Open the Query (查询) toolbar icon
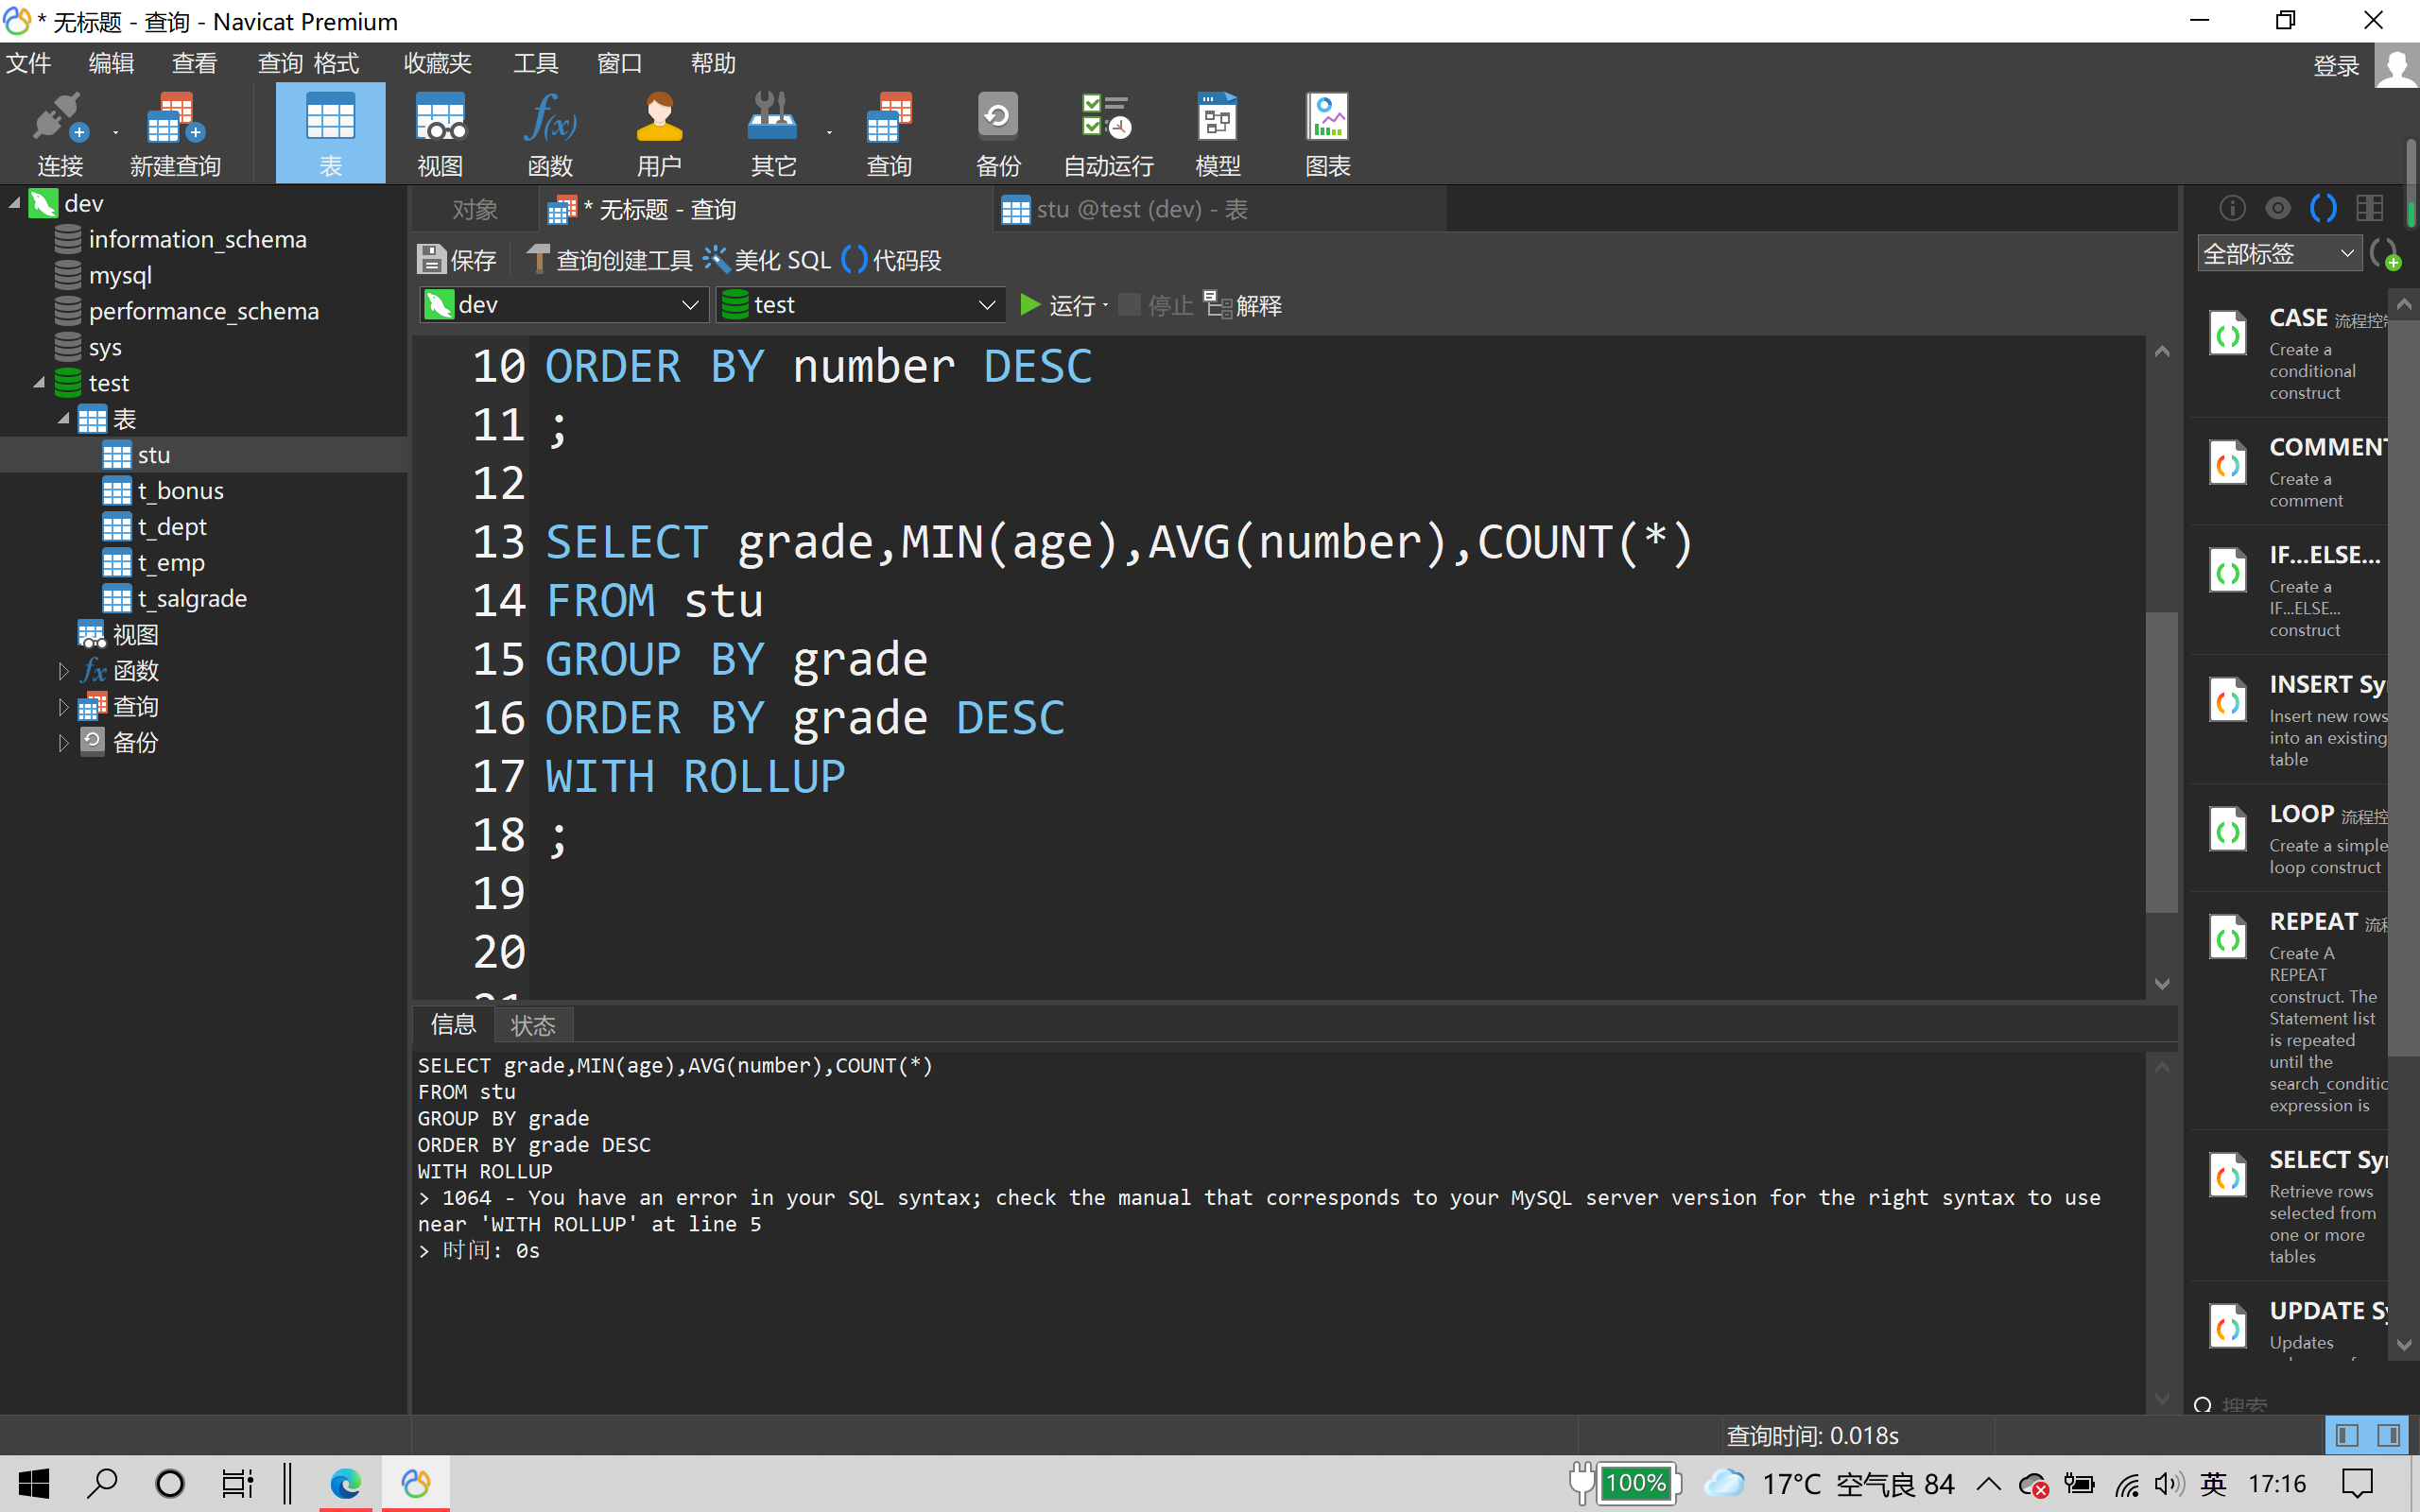The height and width of the screenshot is (1512, 2420). 888,135
